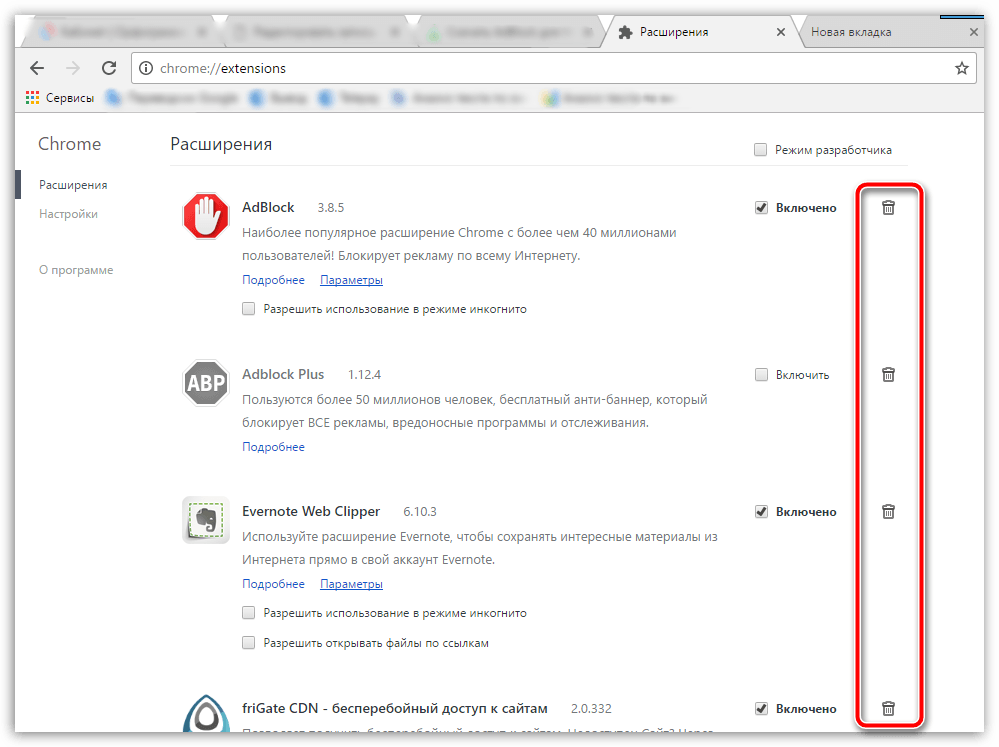This screenshot has height=747, width=999.
Task: Bookmark this page with the star icon
Action: pyautogui.click(x=961, y=68)
